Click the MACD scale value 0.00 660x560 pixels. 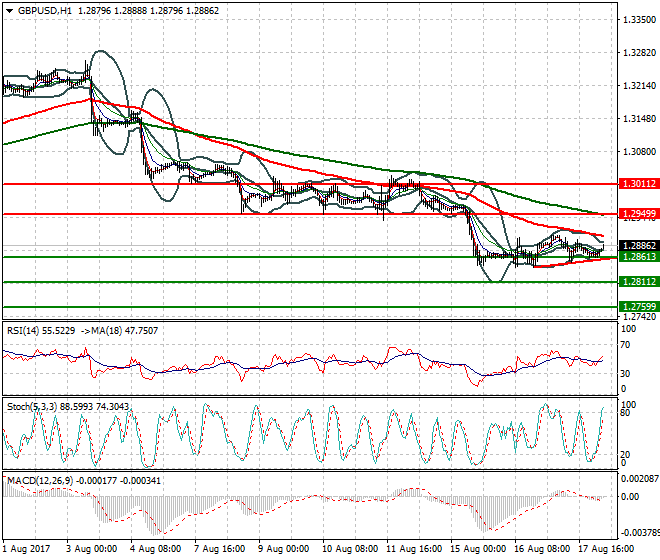tap(630, 497)
